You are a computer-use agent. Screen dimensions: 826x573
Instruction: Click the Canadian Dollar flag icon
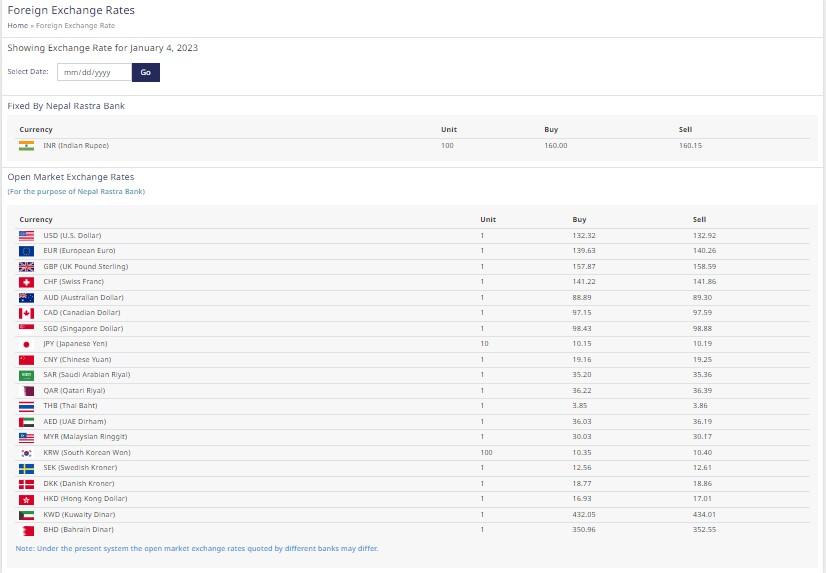point(26,313)
